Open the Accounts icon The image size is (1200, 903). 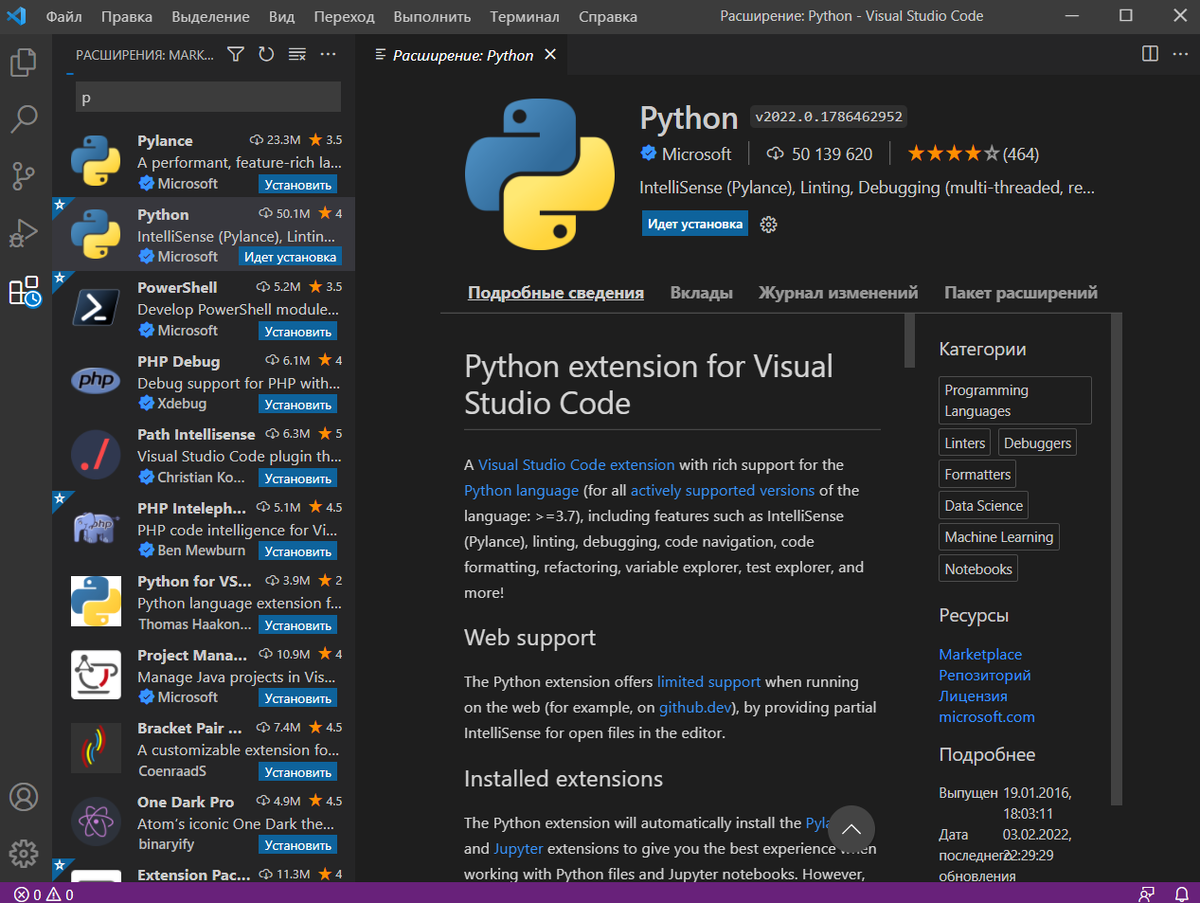pos(23,797)
